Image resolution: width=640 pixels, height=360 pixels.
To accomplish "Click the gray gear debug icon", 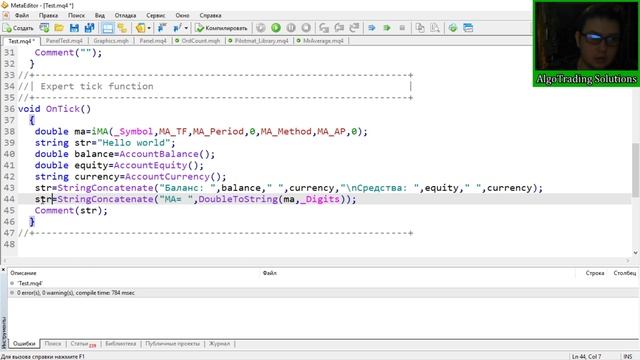I will tap(260, 28).
